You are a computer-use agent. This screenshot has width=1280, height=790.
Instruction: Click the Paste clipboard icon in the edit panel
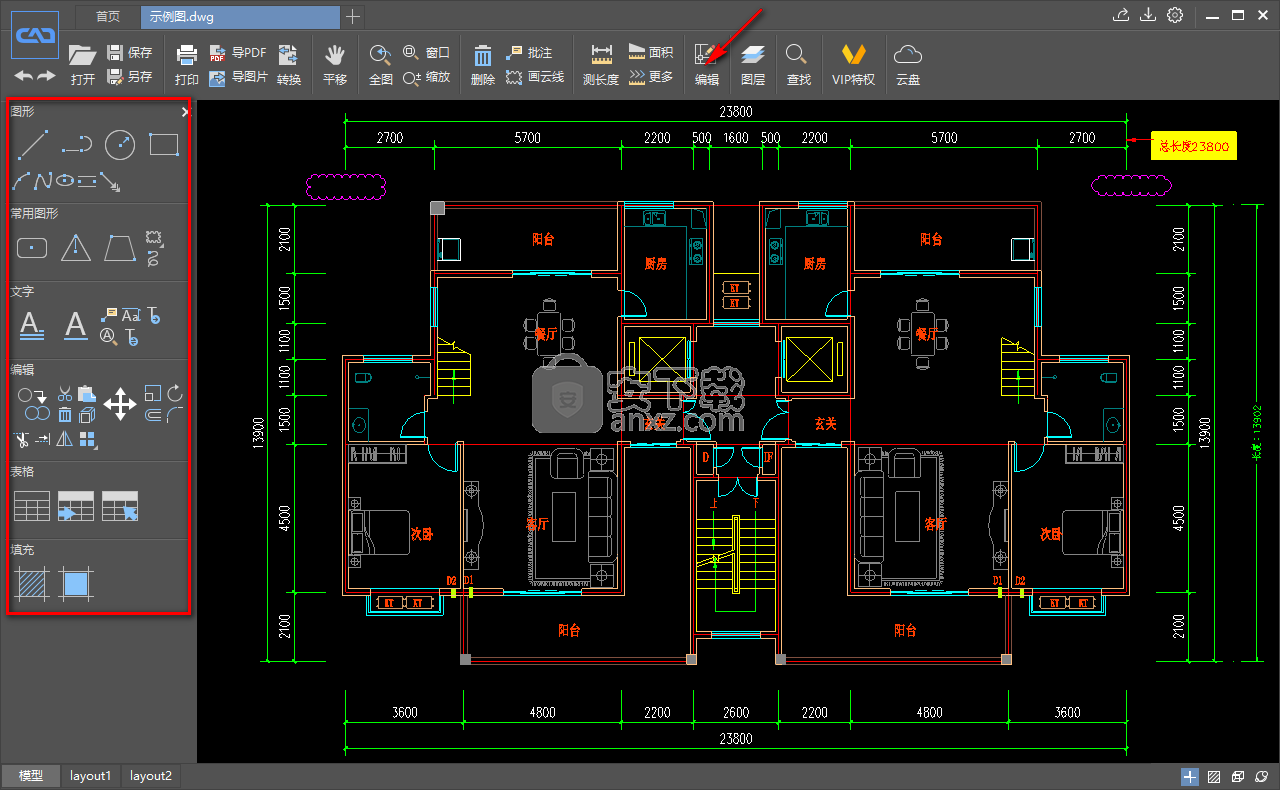point(87,393)
